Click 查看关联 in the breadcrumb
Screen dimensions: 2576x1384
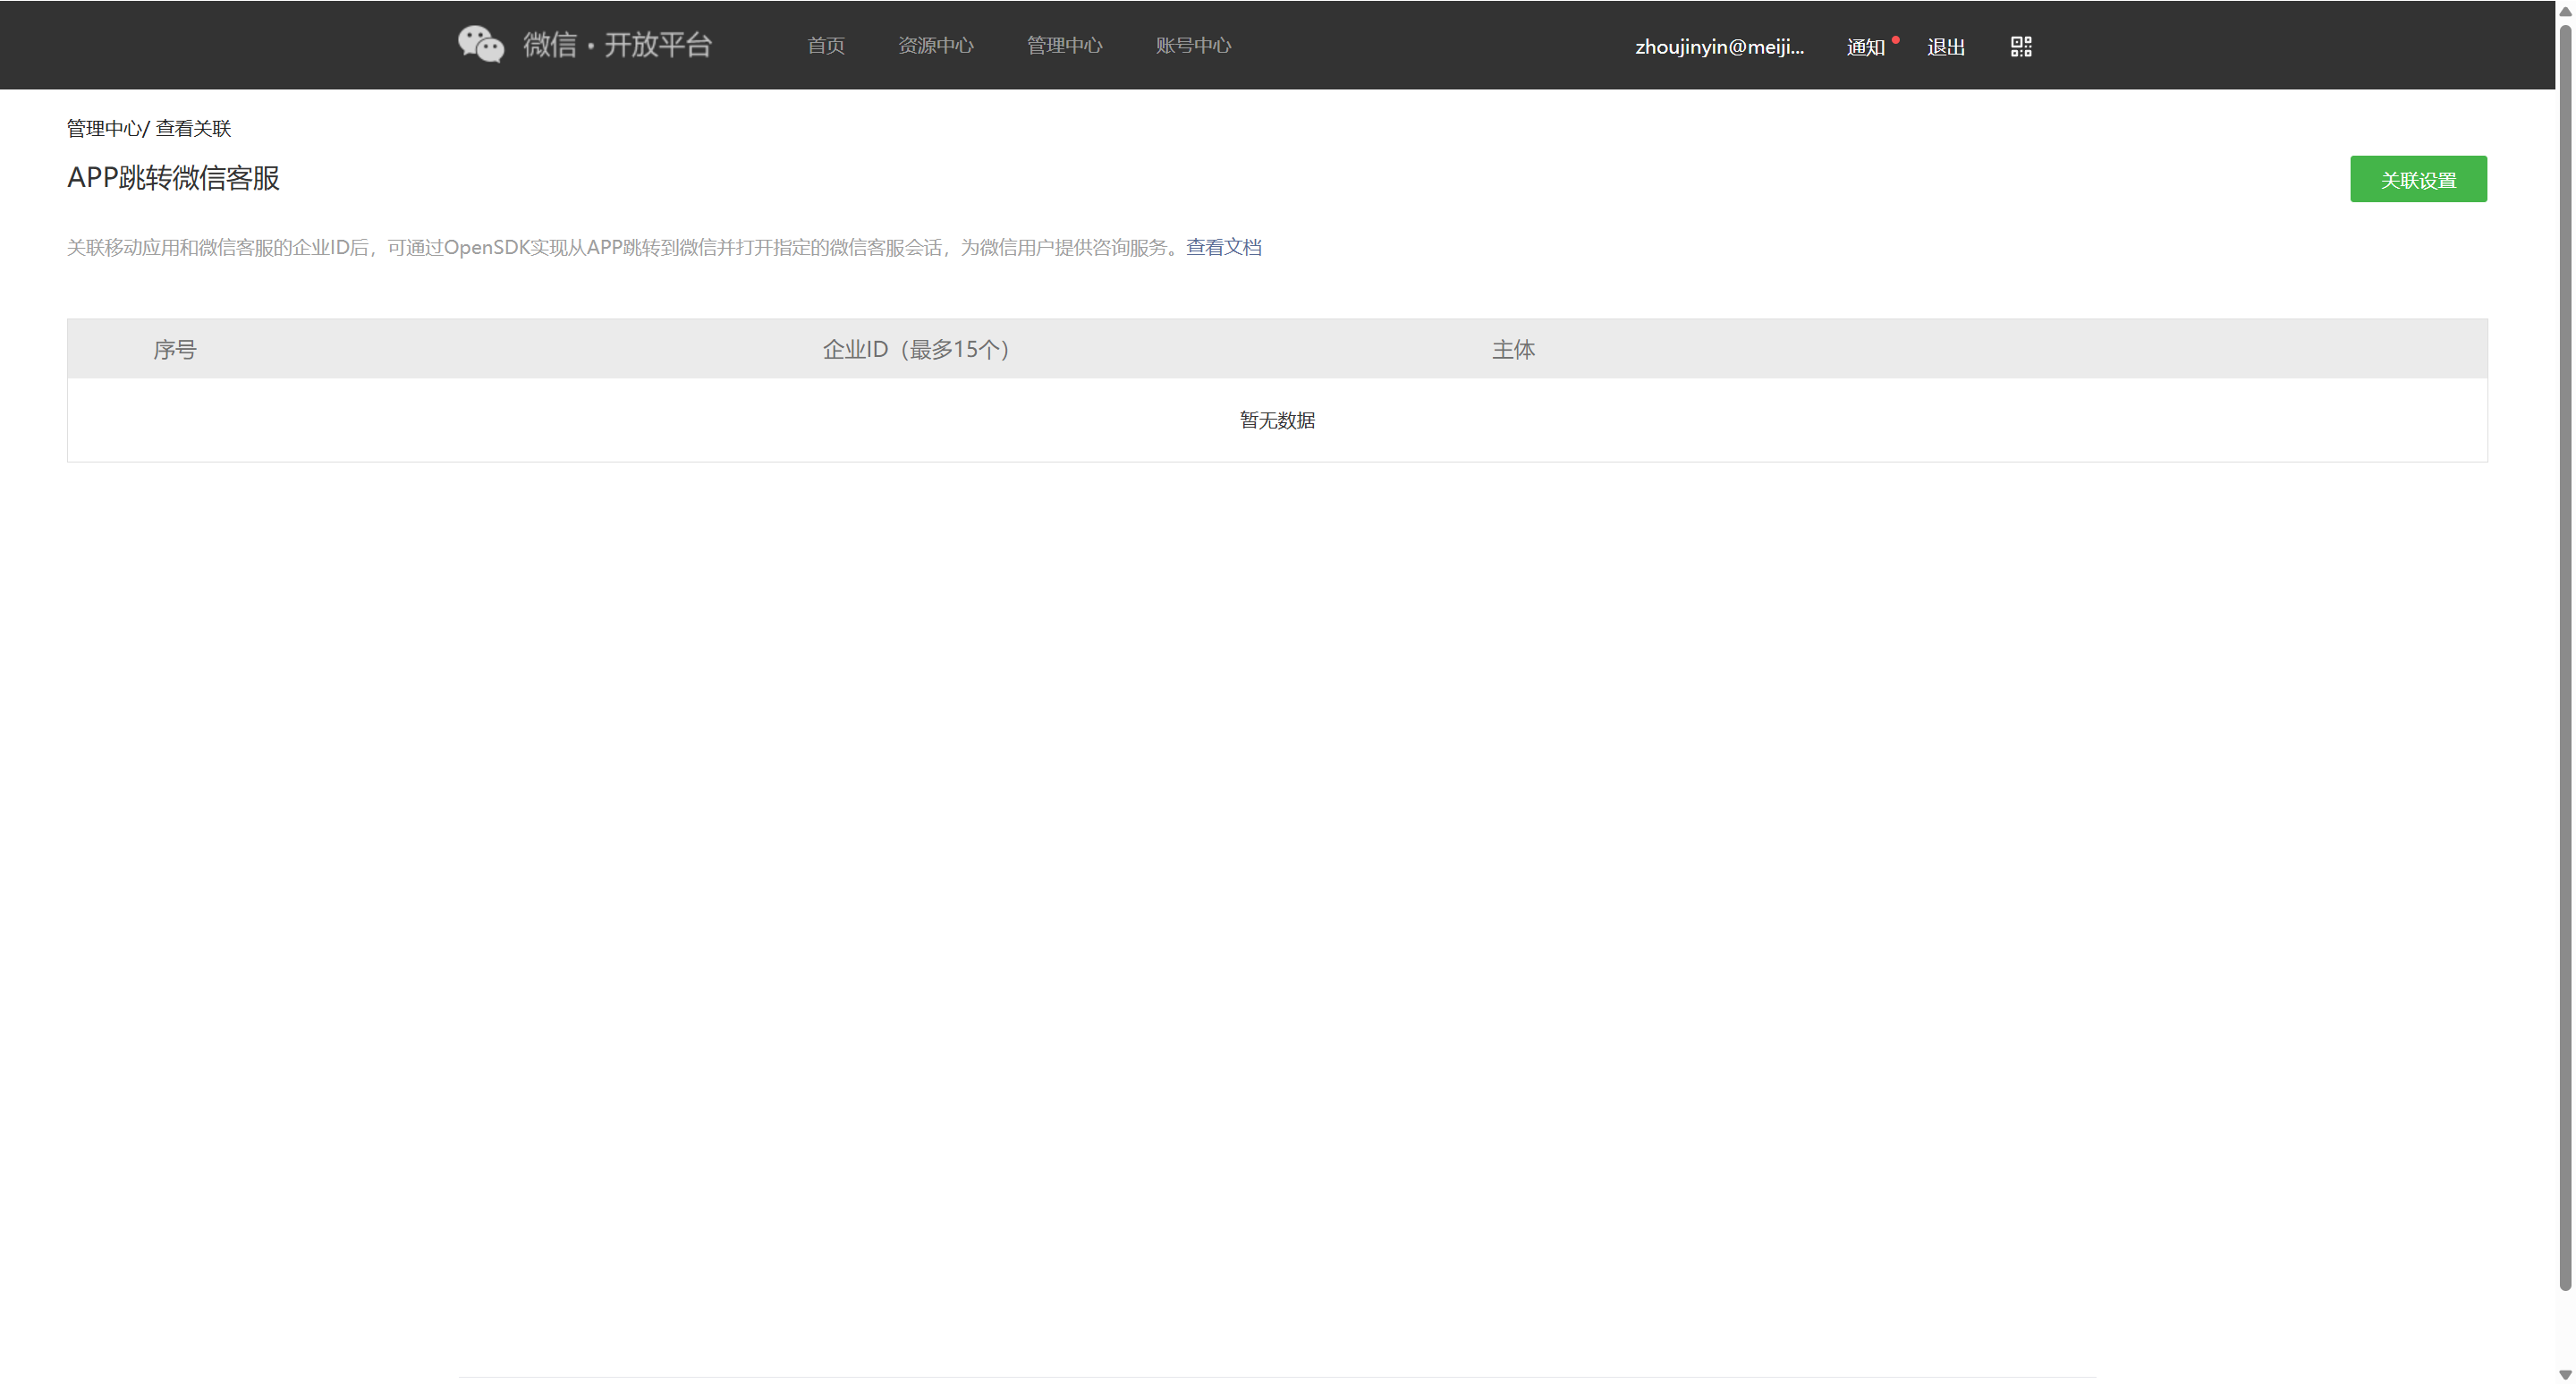[193, 128]
